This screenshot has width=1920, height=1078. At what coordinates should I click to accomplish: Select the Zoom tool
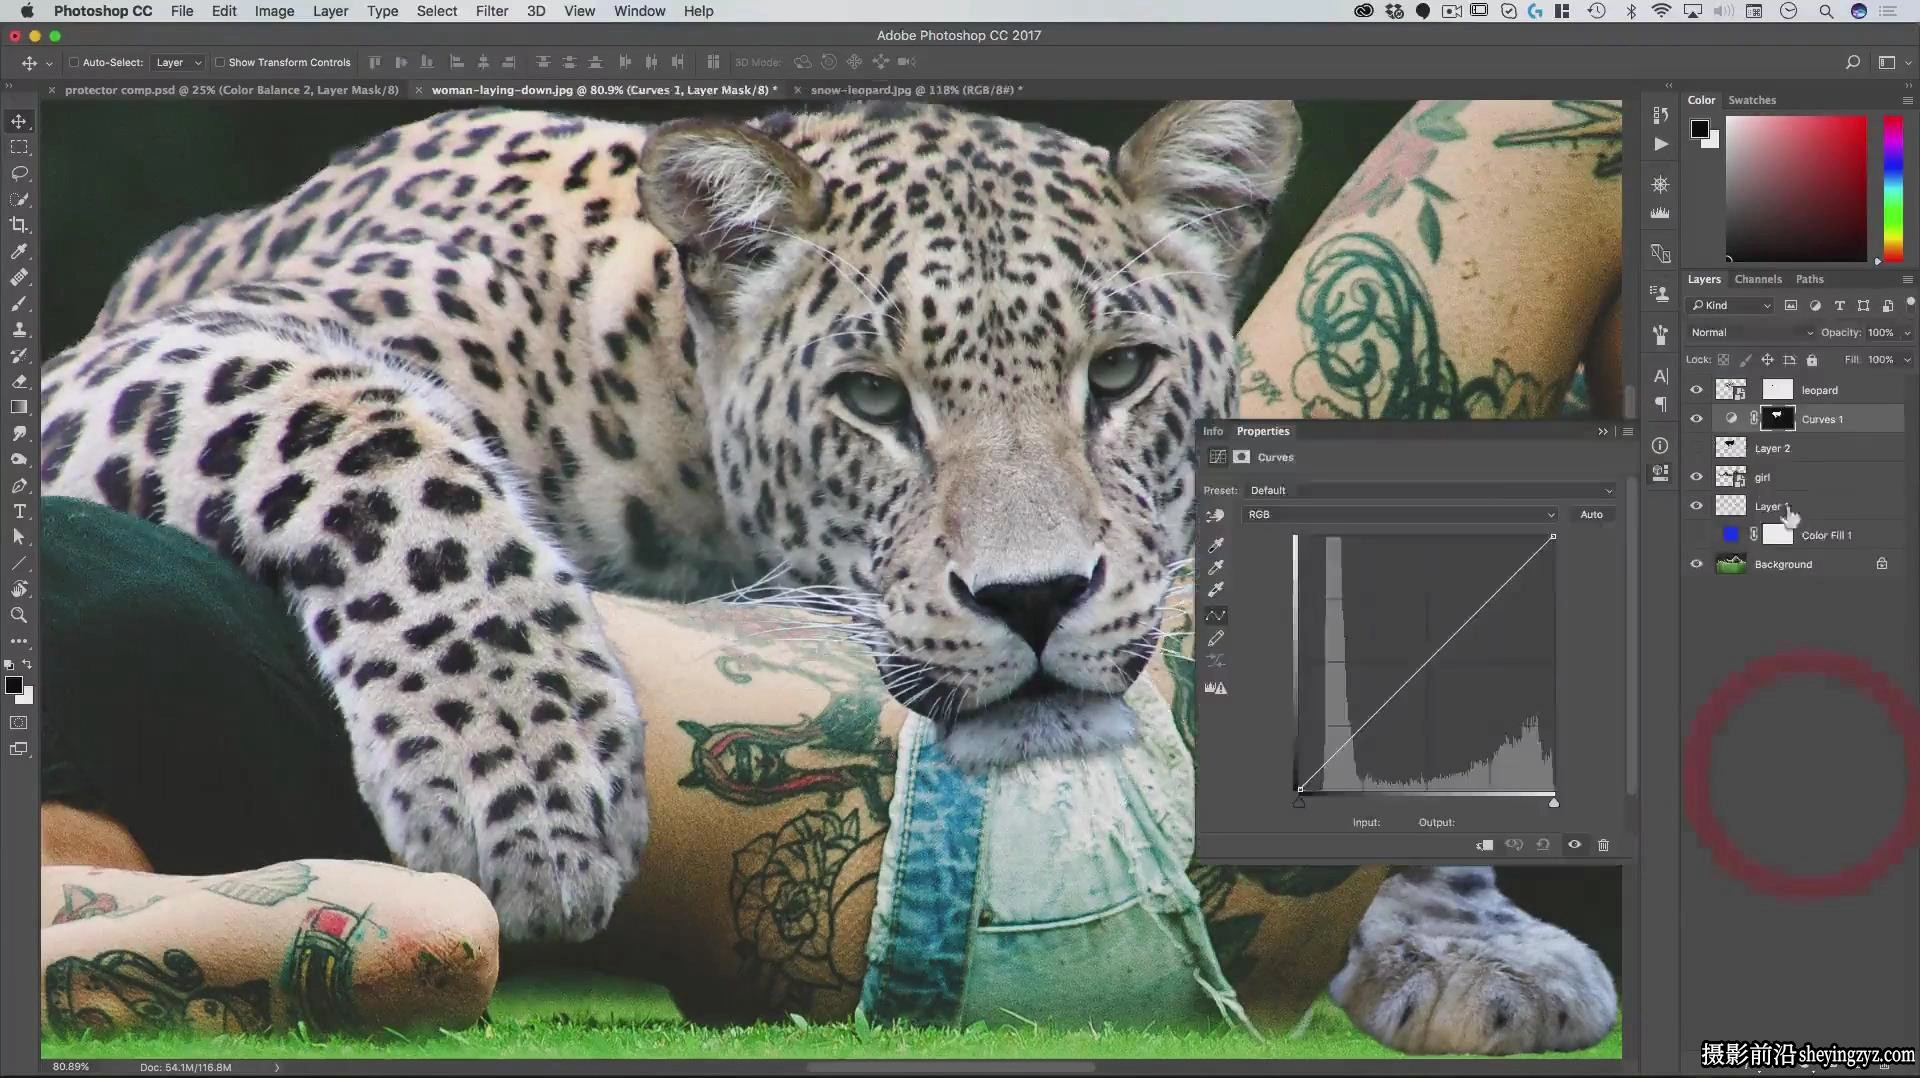coord(19,615)
